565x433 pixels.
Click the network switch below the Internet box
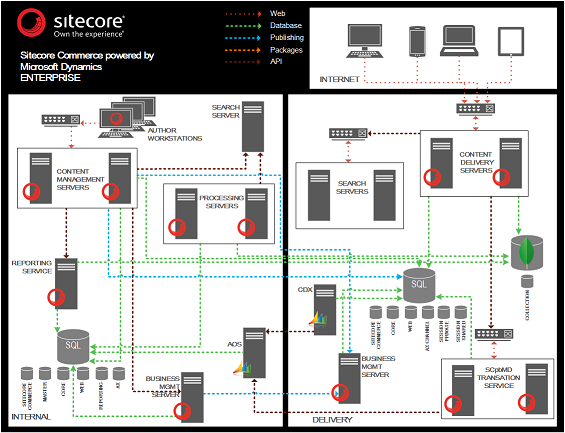[475, 109]
